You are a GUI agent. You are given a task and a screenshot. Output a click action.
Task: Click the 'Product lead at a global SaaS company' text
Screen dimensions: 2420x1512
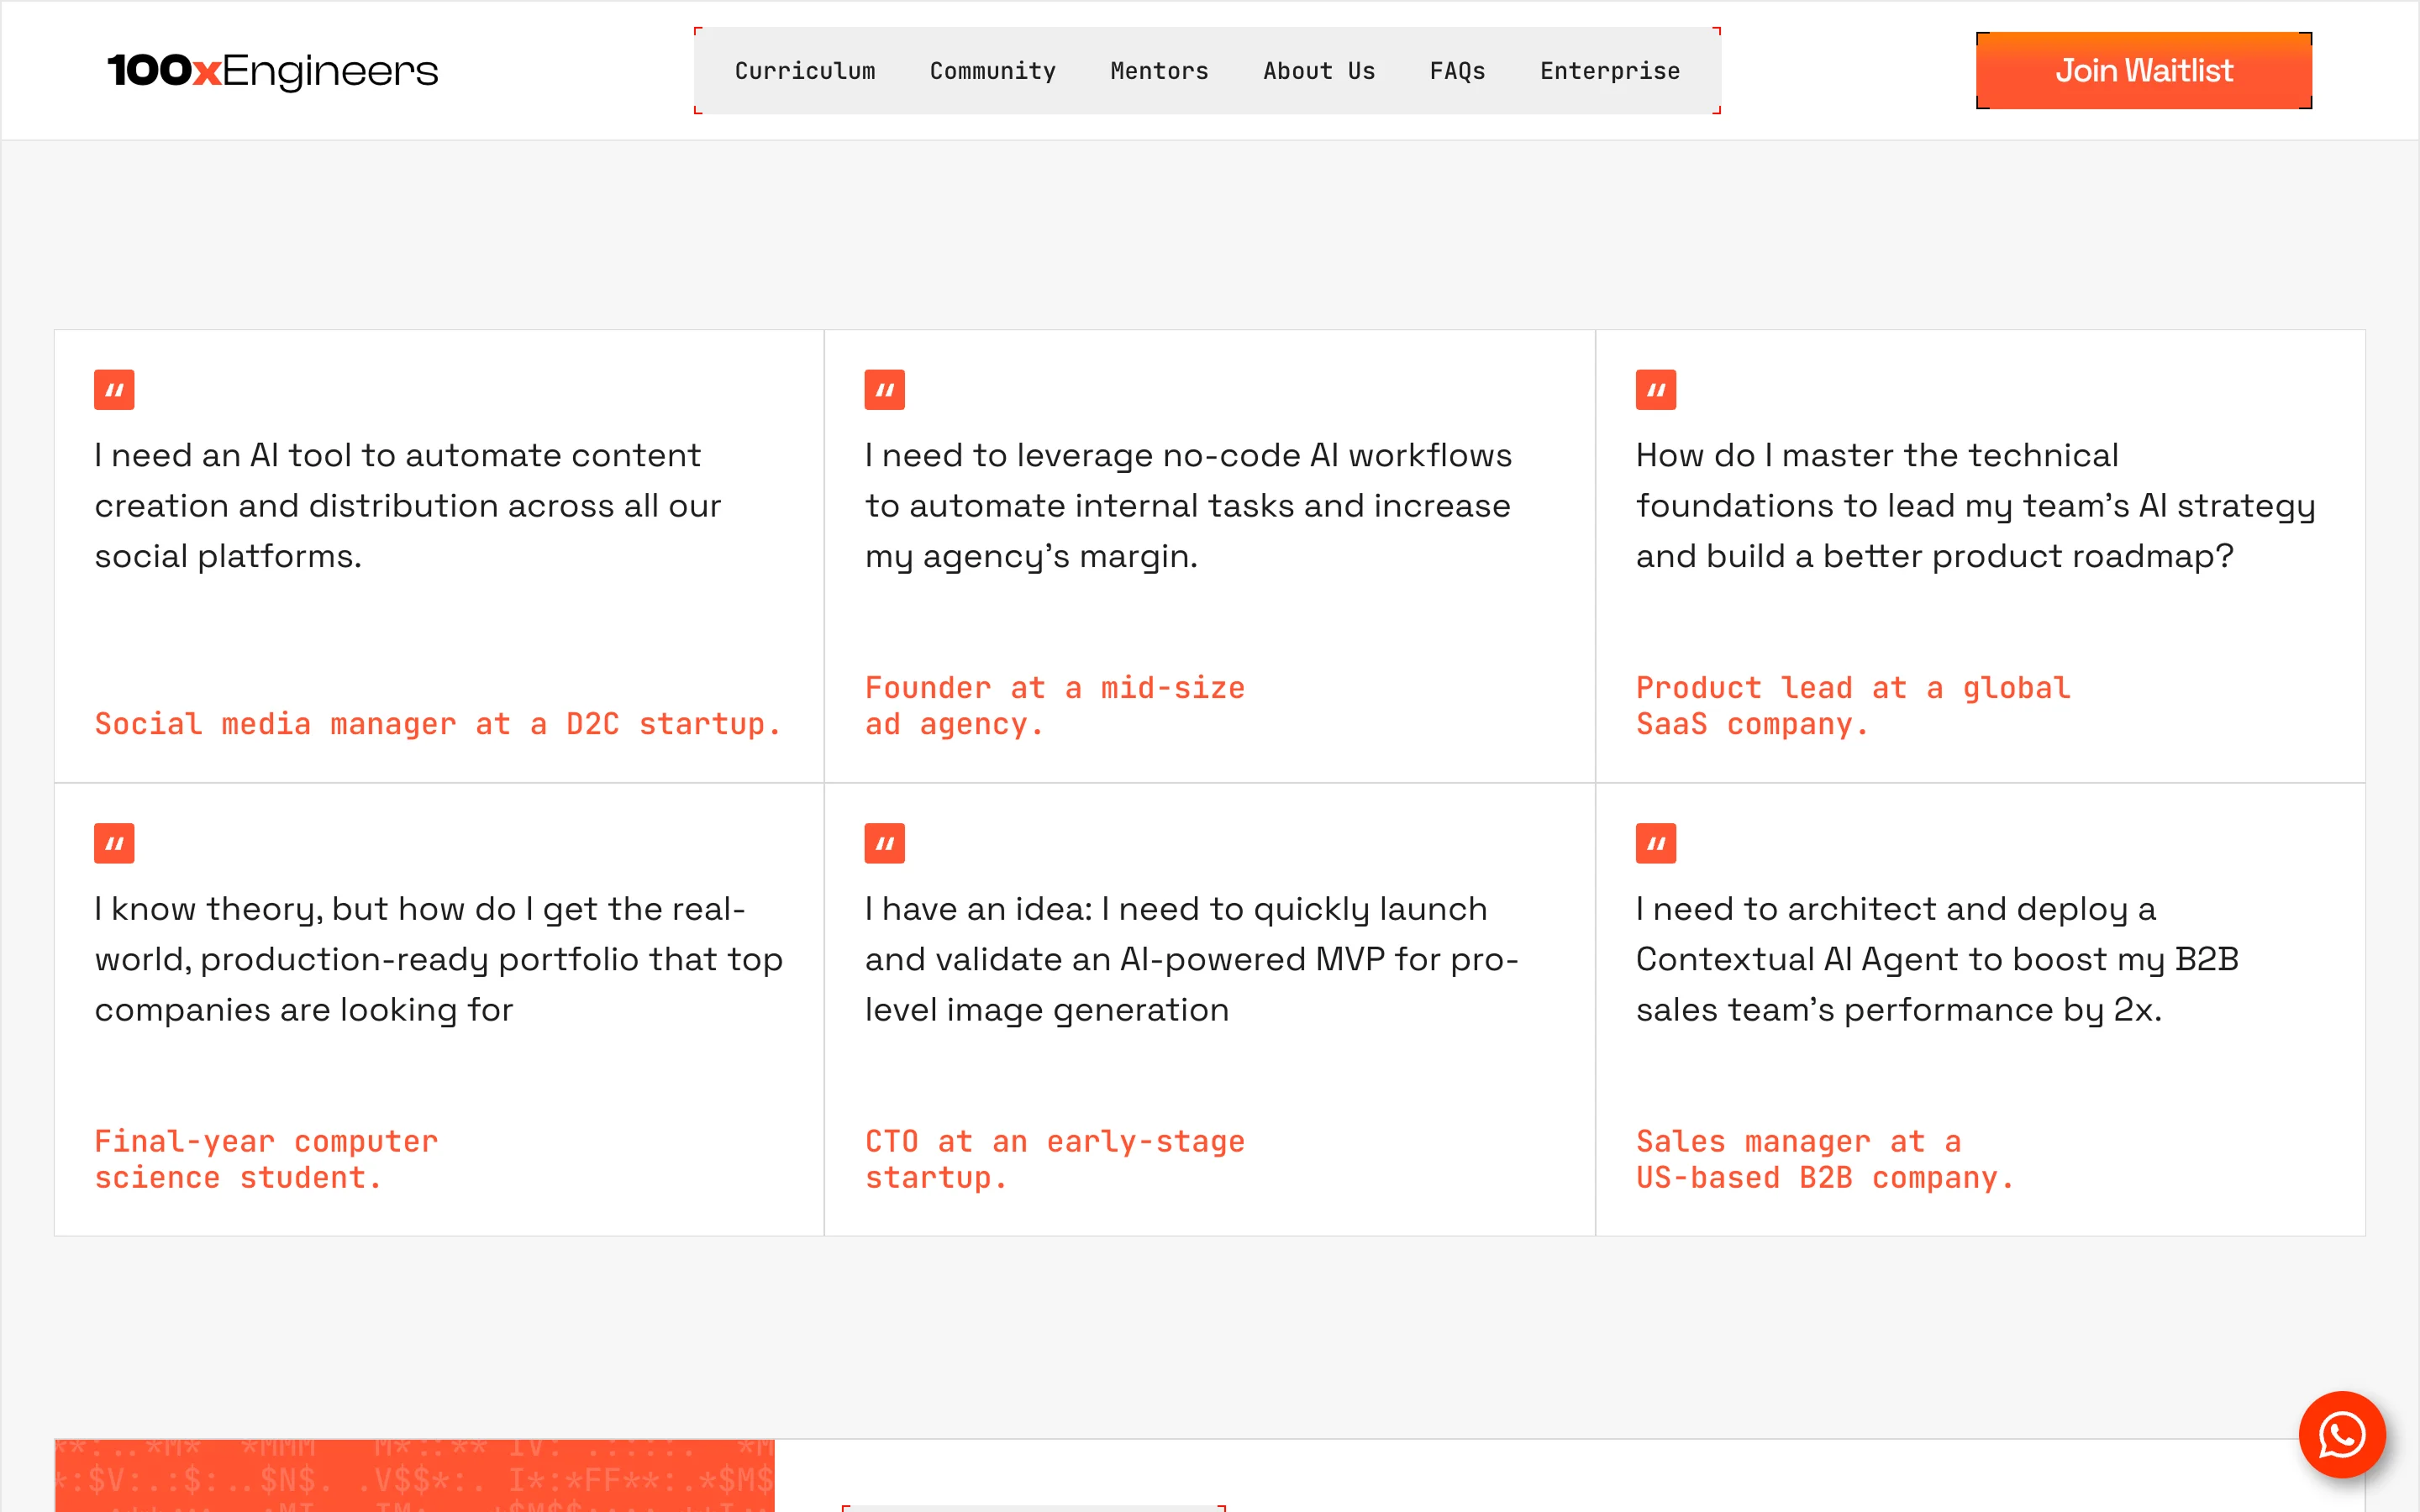click(x=1852, y=706)
